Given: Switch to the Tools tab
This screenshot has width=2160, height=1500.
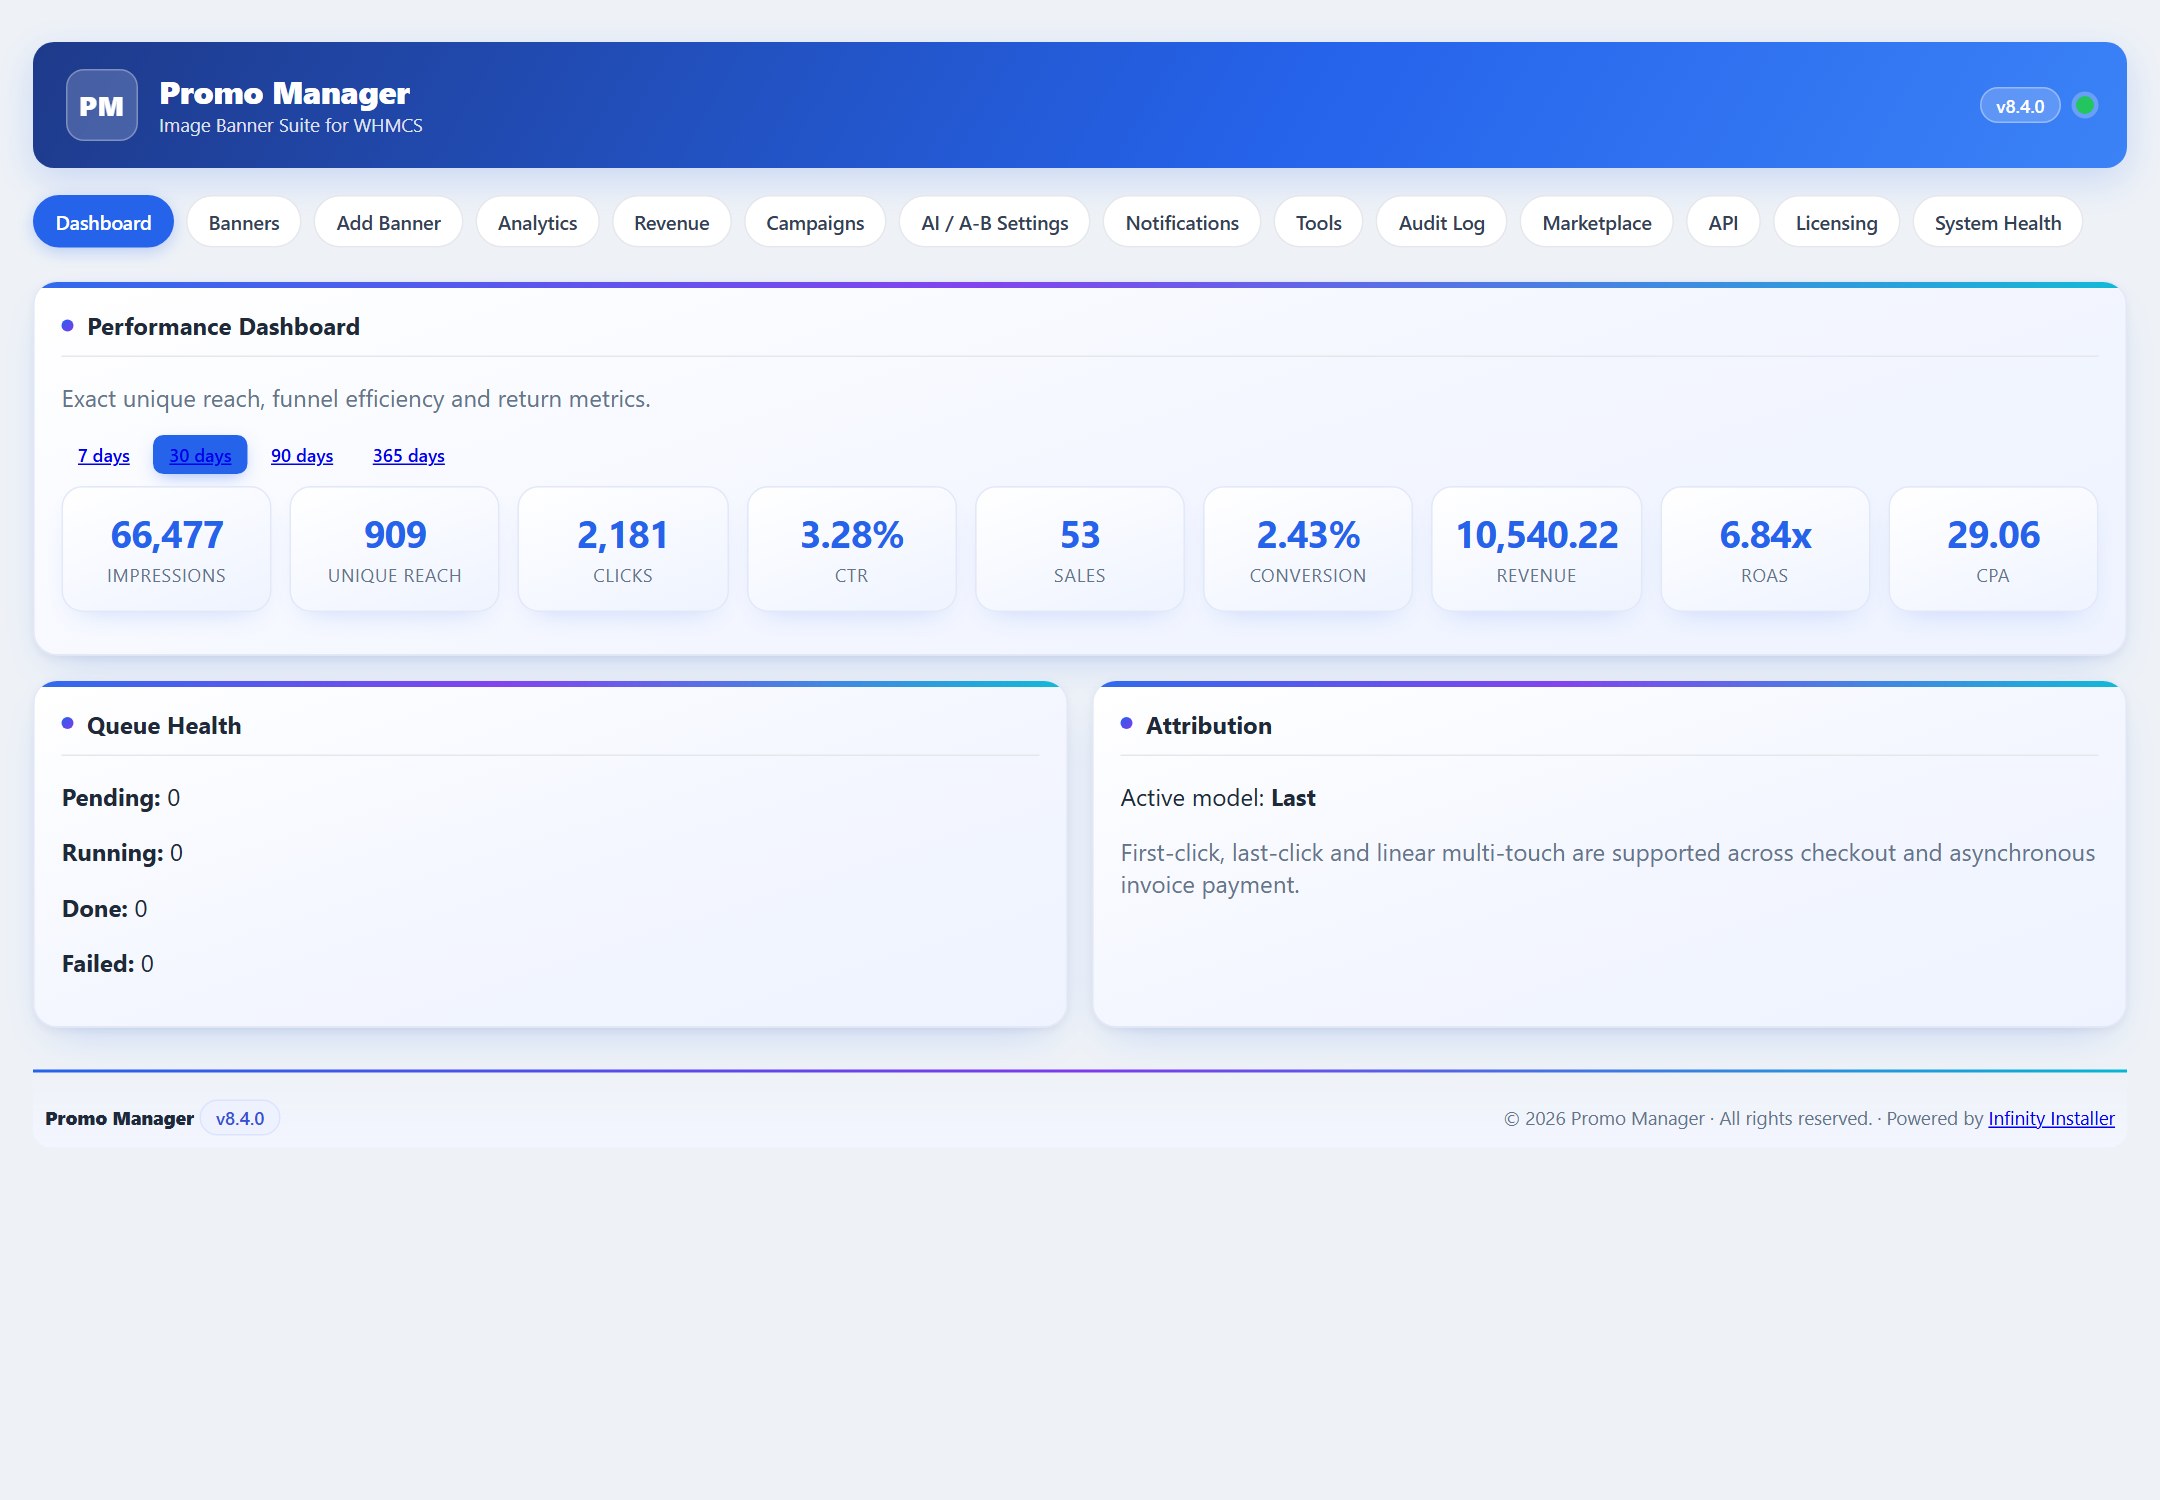Looking at the screenshot, I should point(1318,222).
